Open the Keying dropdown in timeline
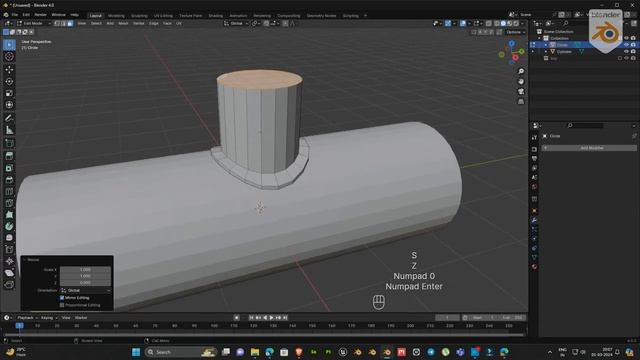 pyautogui.click(x=49, y=318)
